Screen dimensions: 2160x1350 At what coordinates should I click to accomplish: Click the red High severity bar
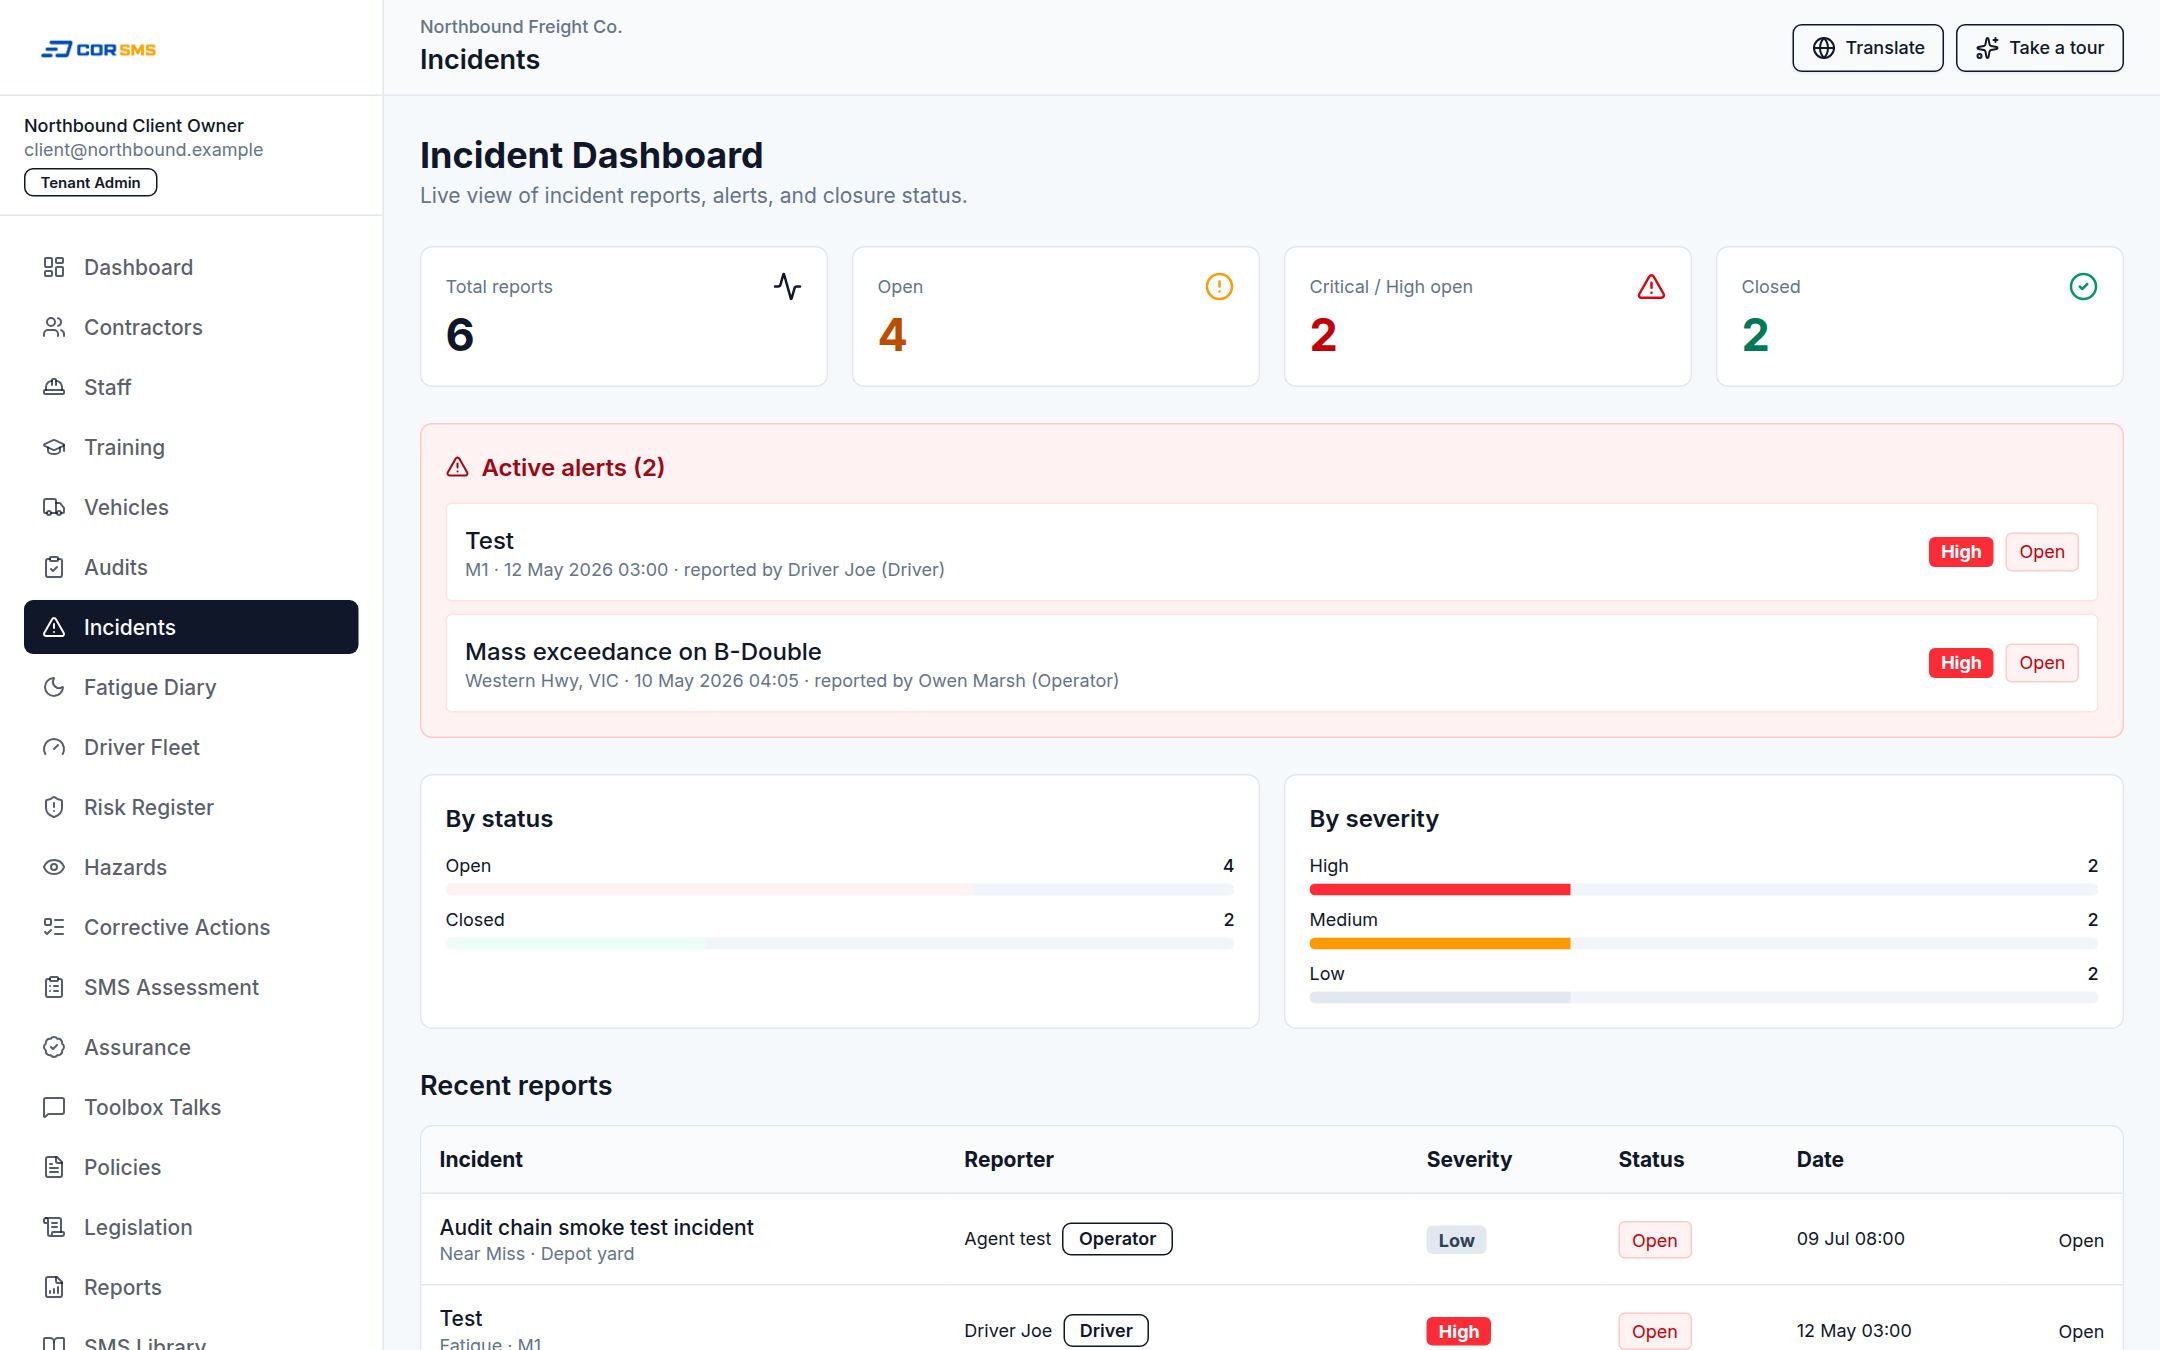tap(1440, 889)
